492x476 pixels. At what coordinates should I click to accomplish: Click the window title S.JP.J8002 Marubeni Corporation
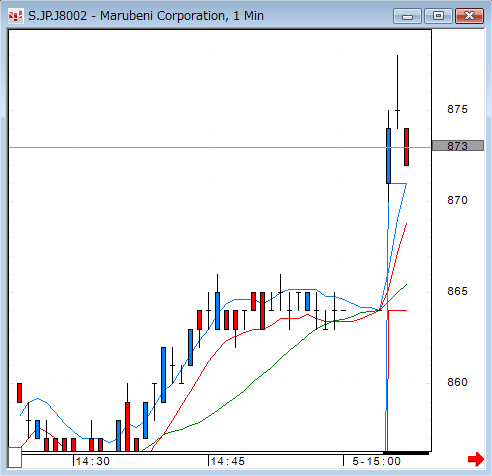[146, 16]
